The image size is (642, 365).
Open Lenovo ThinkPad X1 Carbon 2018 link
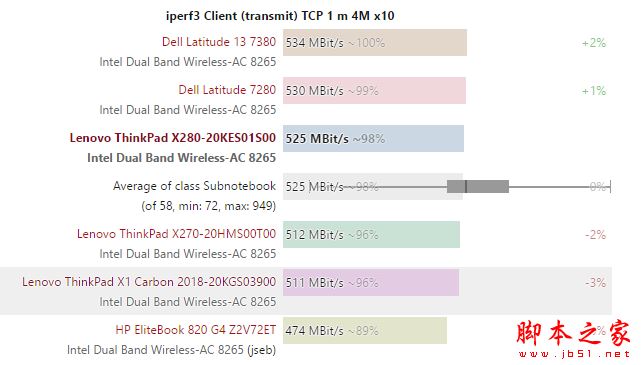[149, 282]
